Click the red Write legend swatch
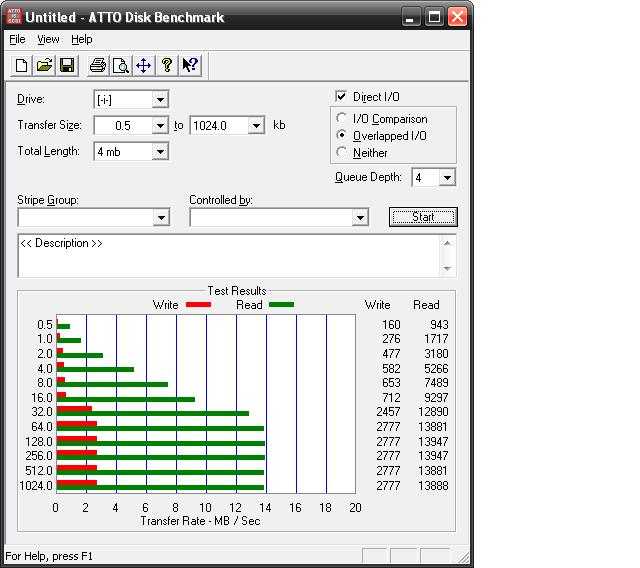This screenshot has height=568, width=640. pos(198,304)
